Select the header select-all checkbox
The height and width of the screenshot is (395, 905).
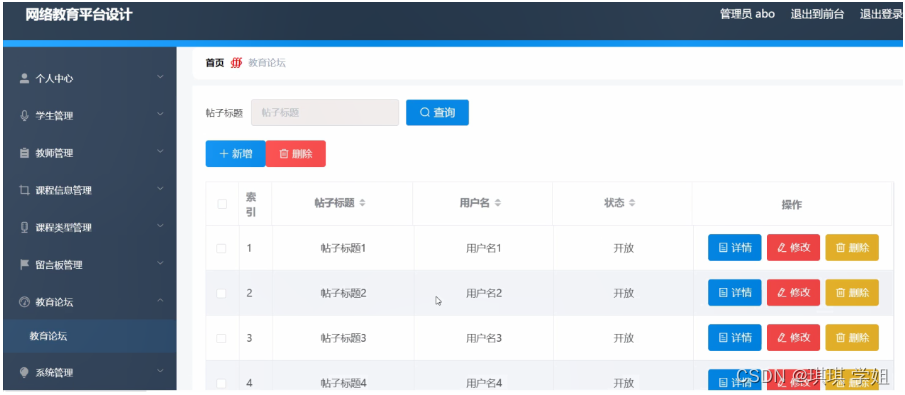pyautogui.click(x=222, y=204)
